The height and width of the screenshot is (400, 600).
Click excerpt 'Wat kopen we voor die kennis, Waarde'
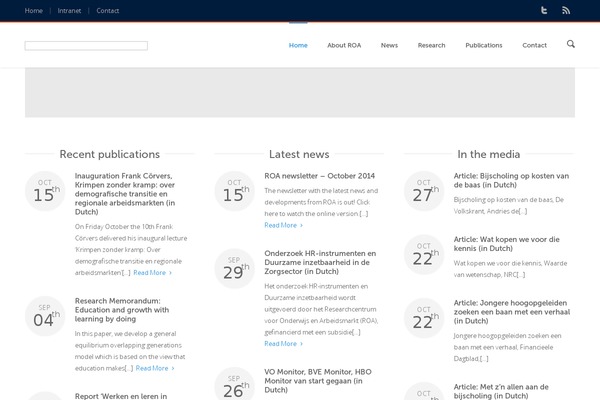510,269
